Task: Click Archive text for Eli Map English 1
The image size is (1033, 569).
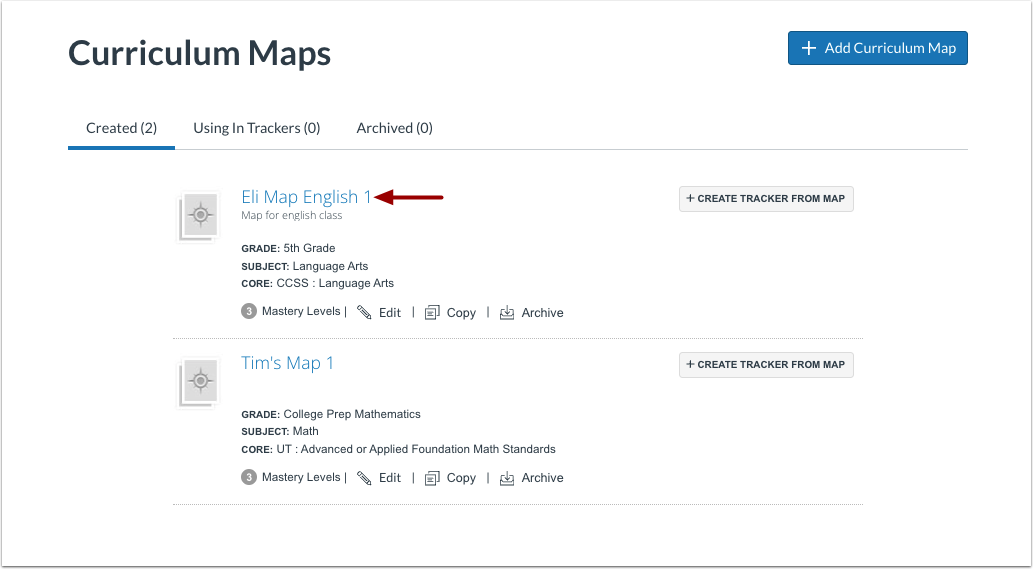Action: pos(542,313)
